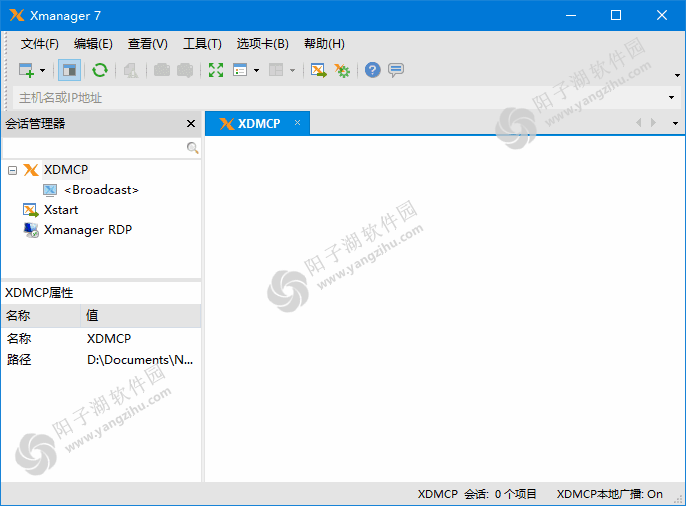
Task: Click the window resize grip corner
Action: click(679, 499)
